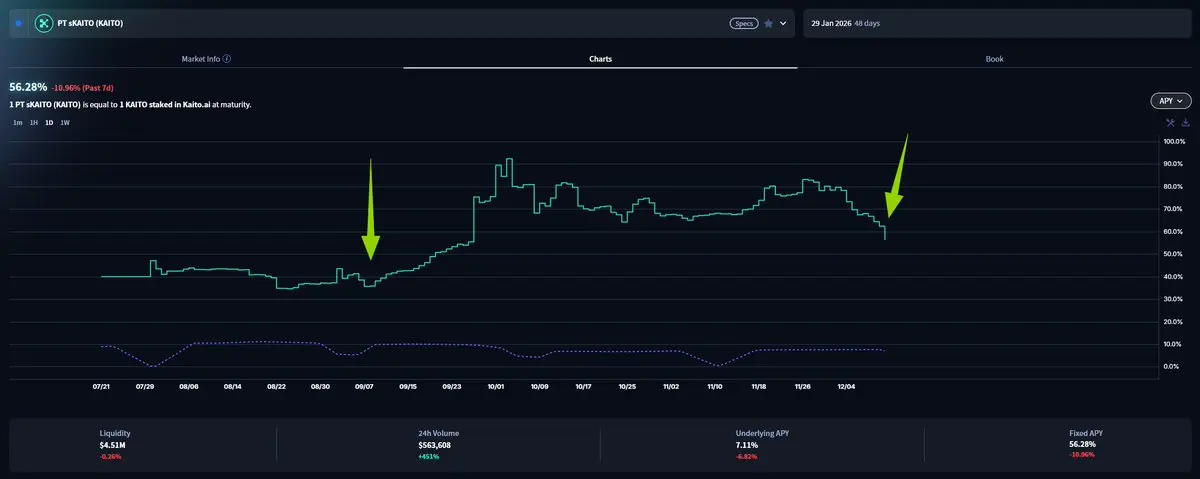The height and width of the screenshot is (479, 1200).
Task: Click the Specs button
Action: [x=743, y=23]
